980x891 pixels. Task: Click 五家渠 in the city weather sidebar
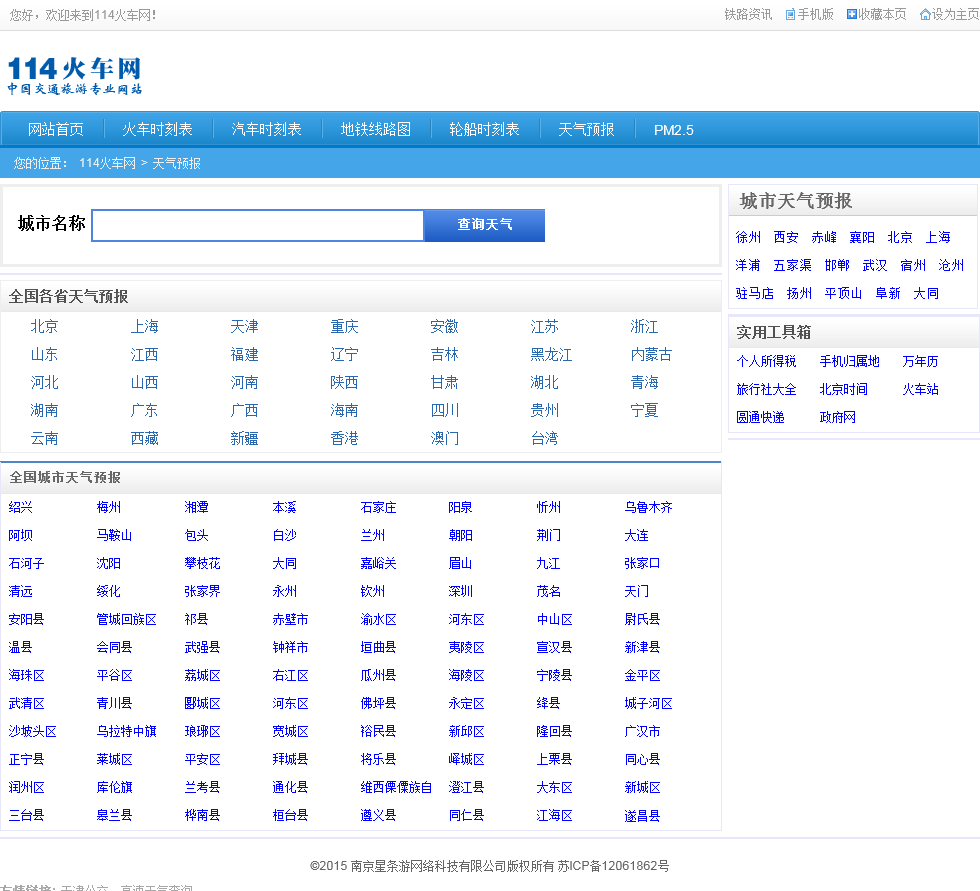(x=792, y=266)
